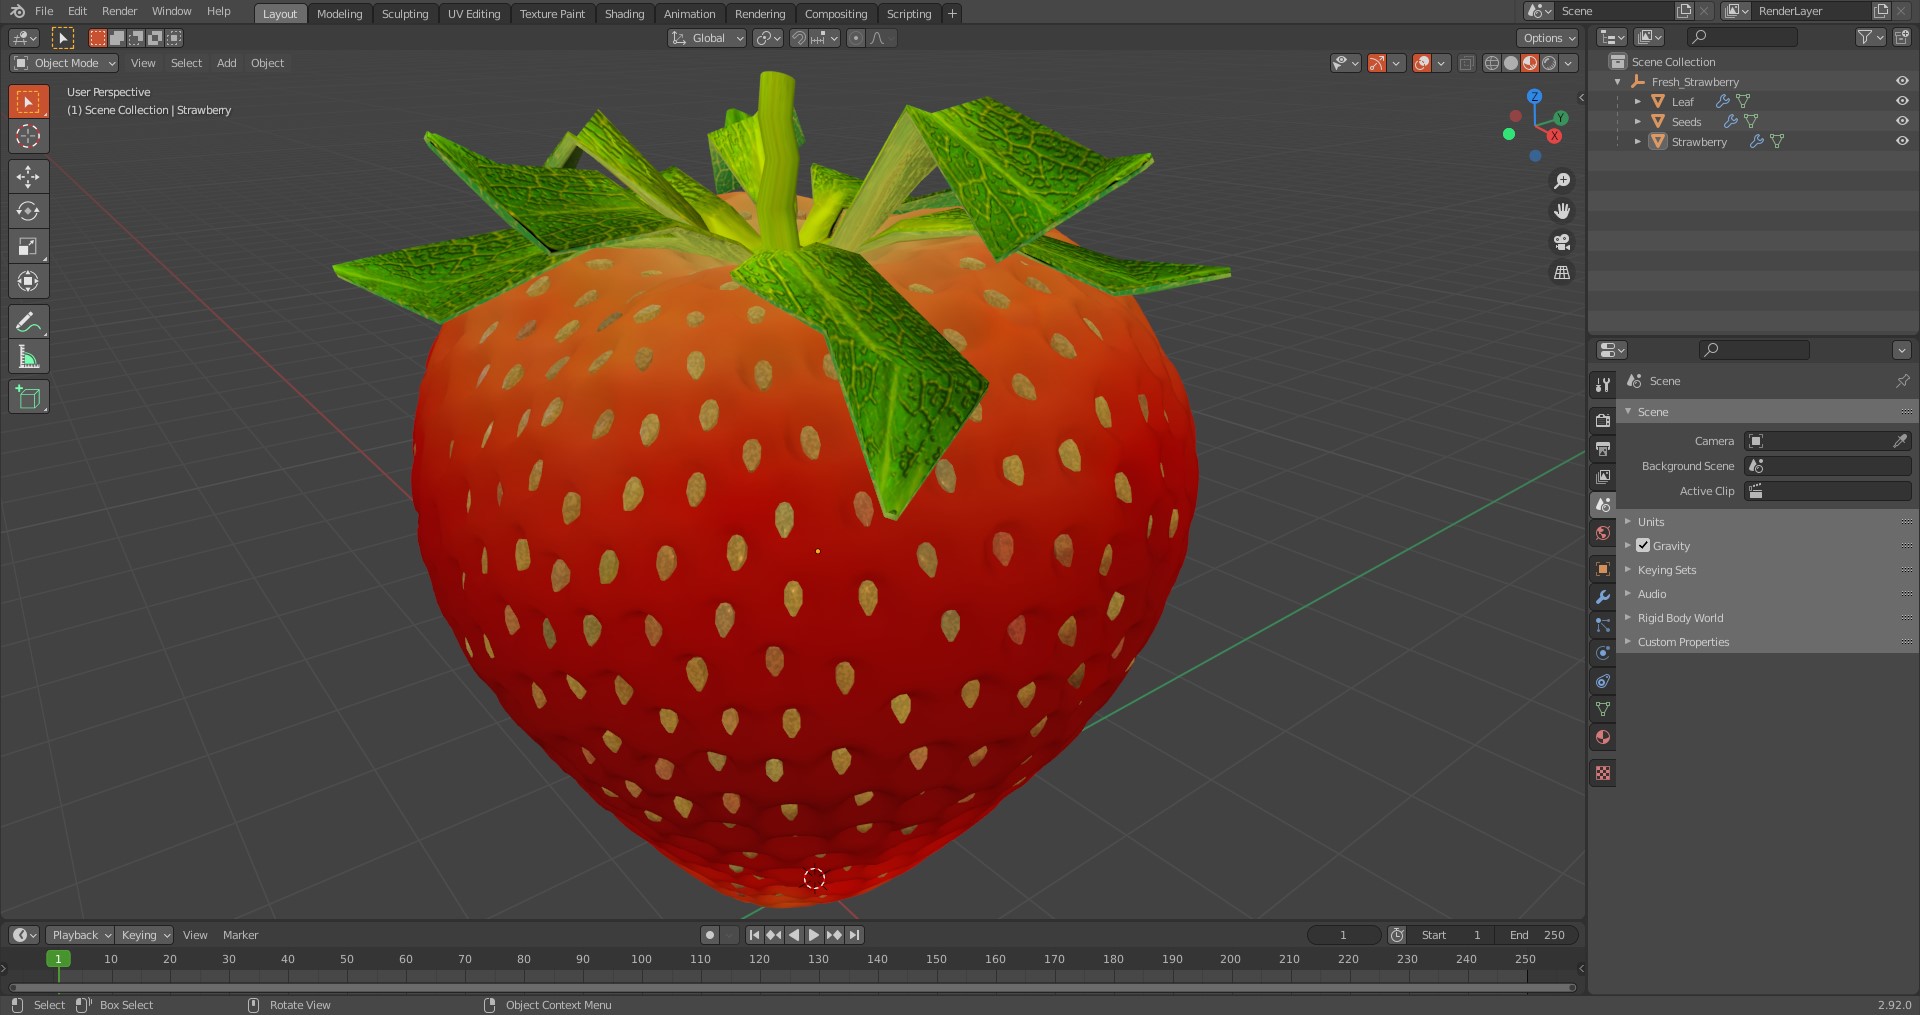Click the End frame field showing 250
Screen dimensions: 1920x1015
(1538, 935)
